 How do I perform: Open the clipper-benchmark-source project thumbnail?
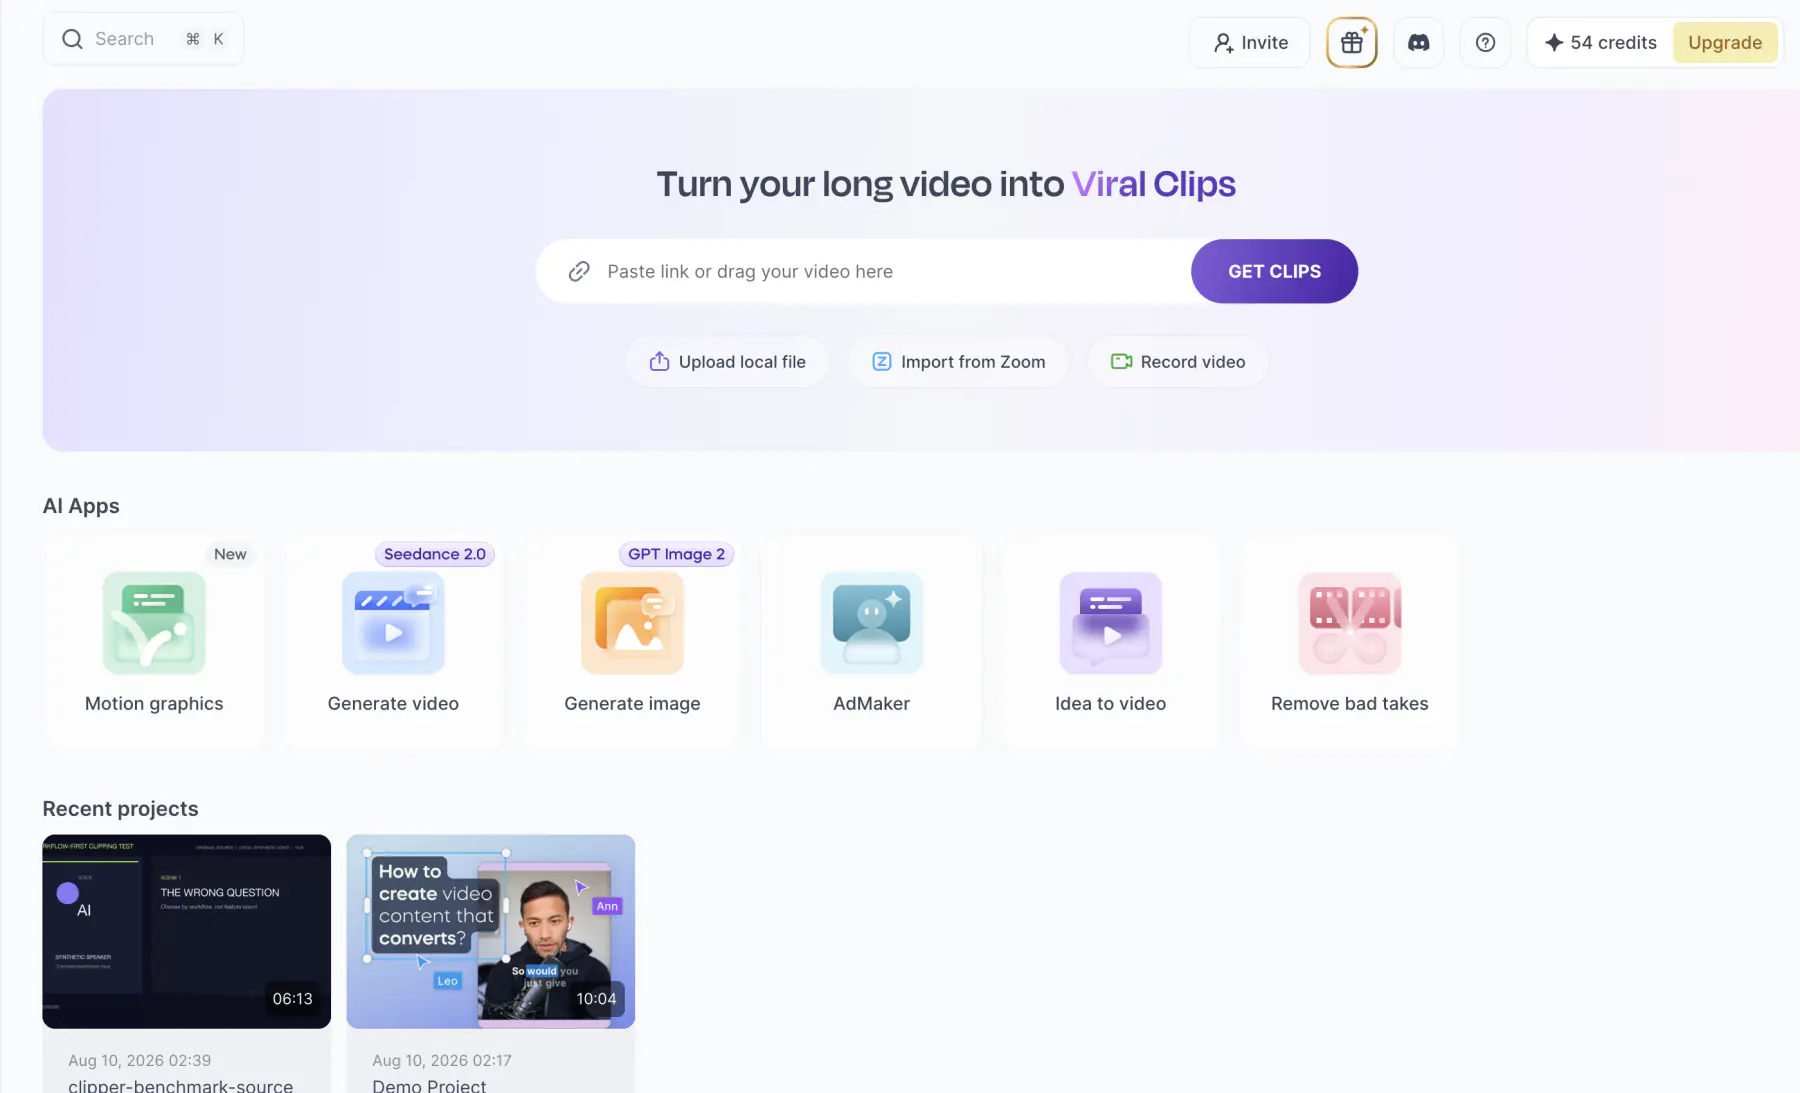click(x=186, y=931)
